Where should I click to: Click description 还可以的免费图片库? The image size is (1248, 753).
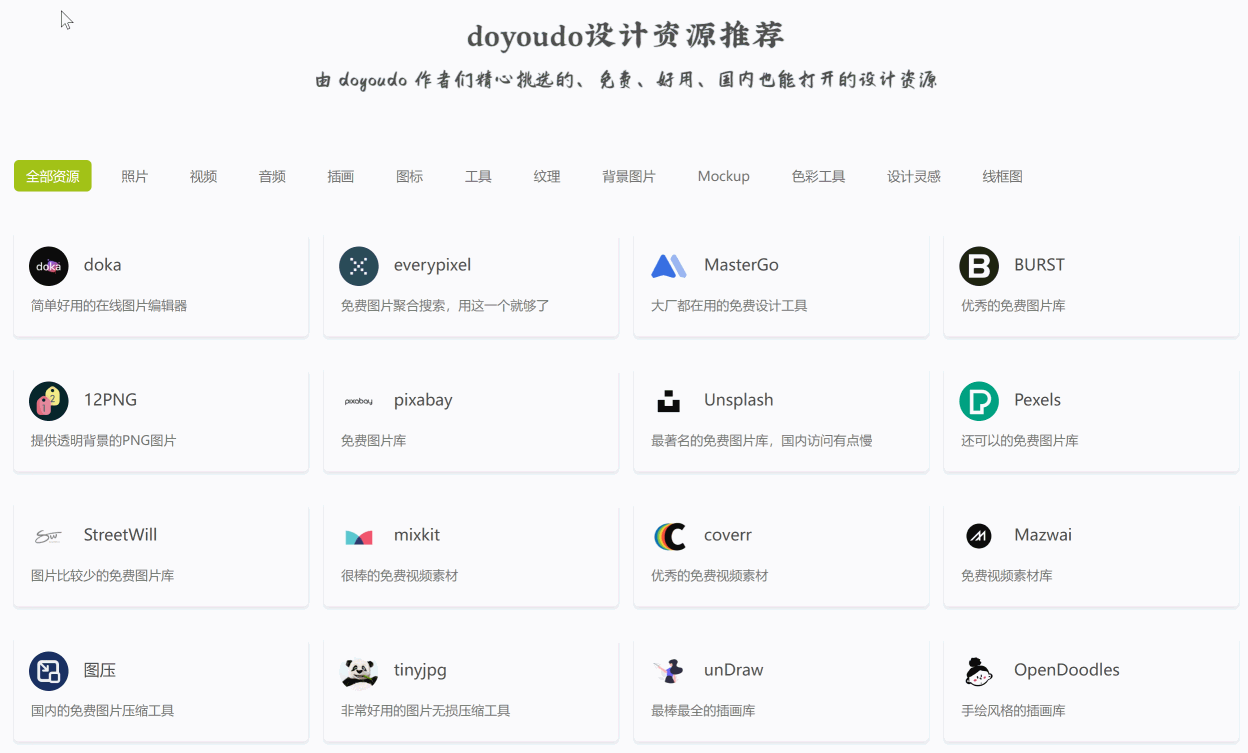pos(1020,441)
